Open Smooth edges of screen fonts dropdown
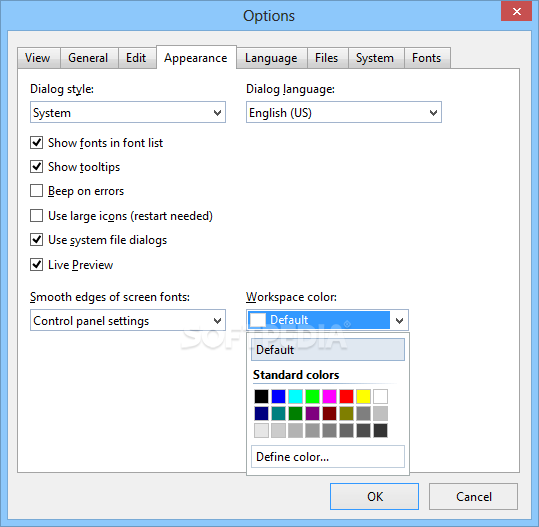The height and width of the screenshot is (527, 539). point(128,320)
